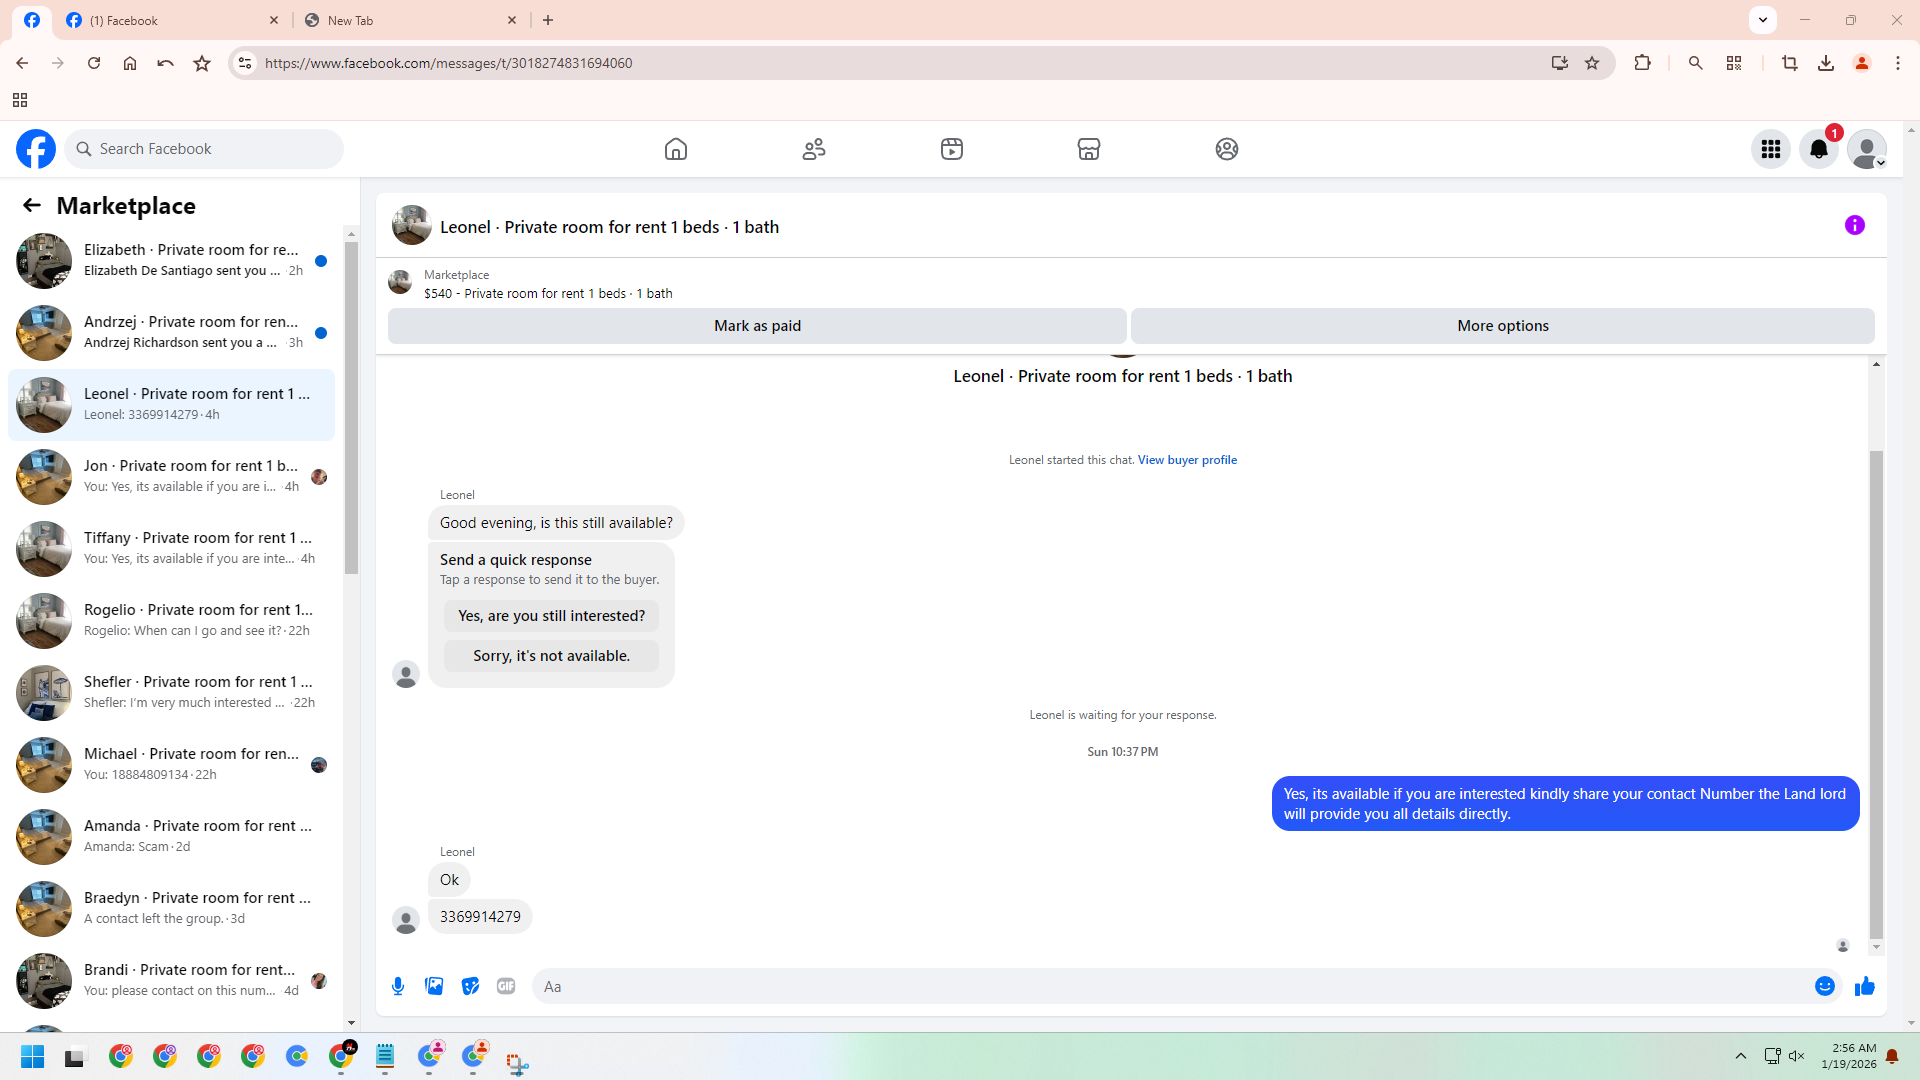Open Braedyn private room conversation

pos(172,908)
